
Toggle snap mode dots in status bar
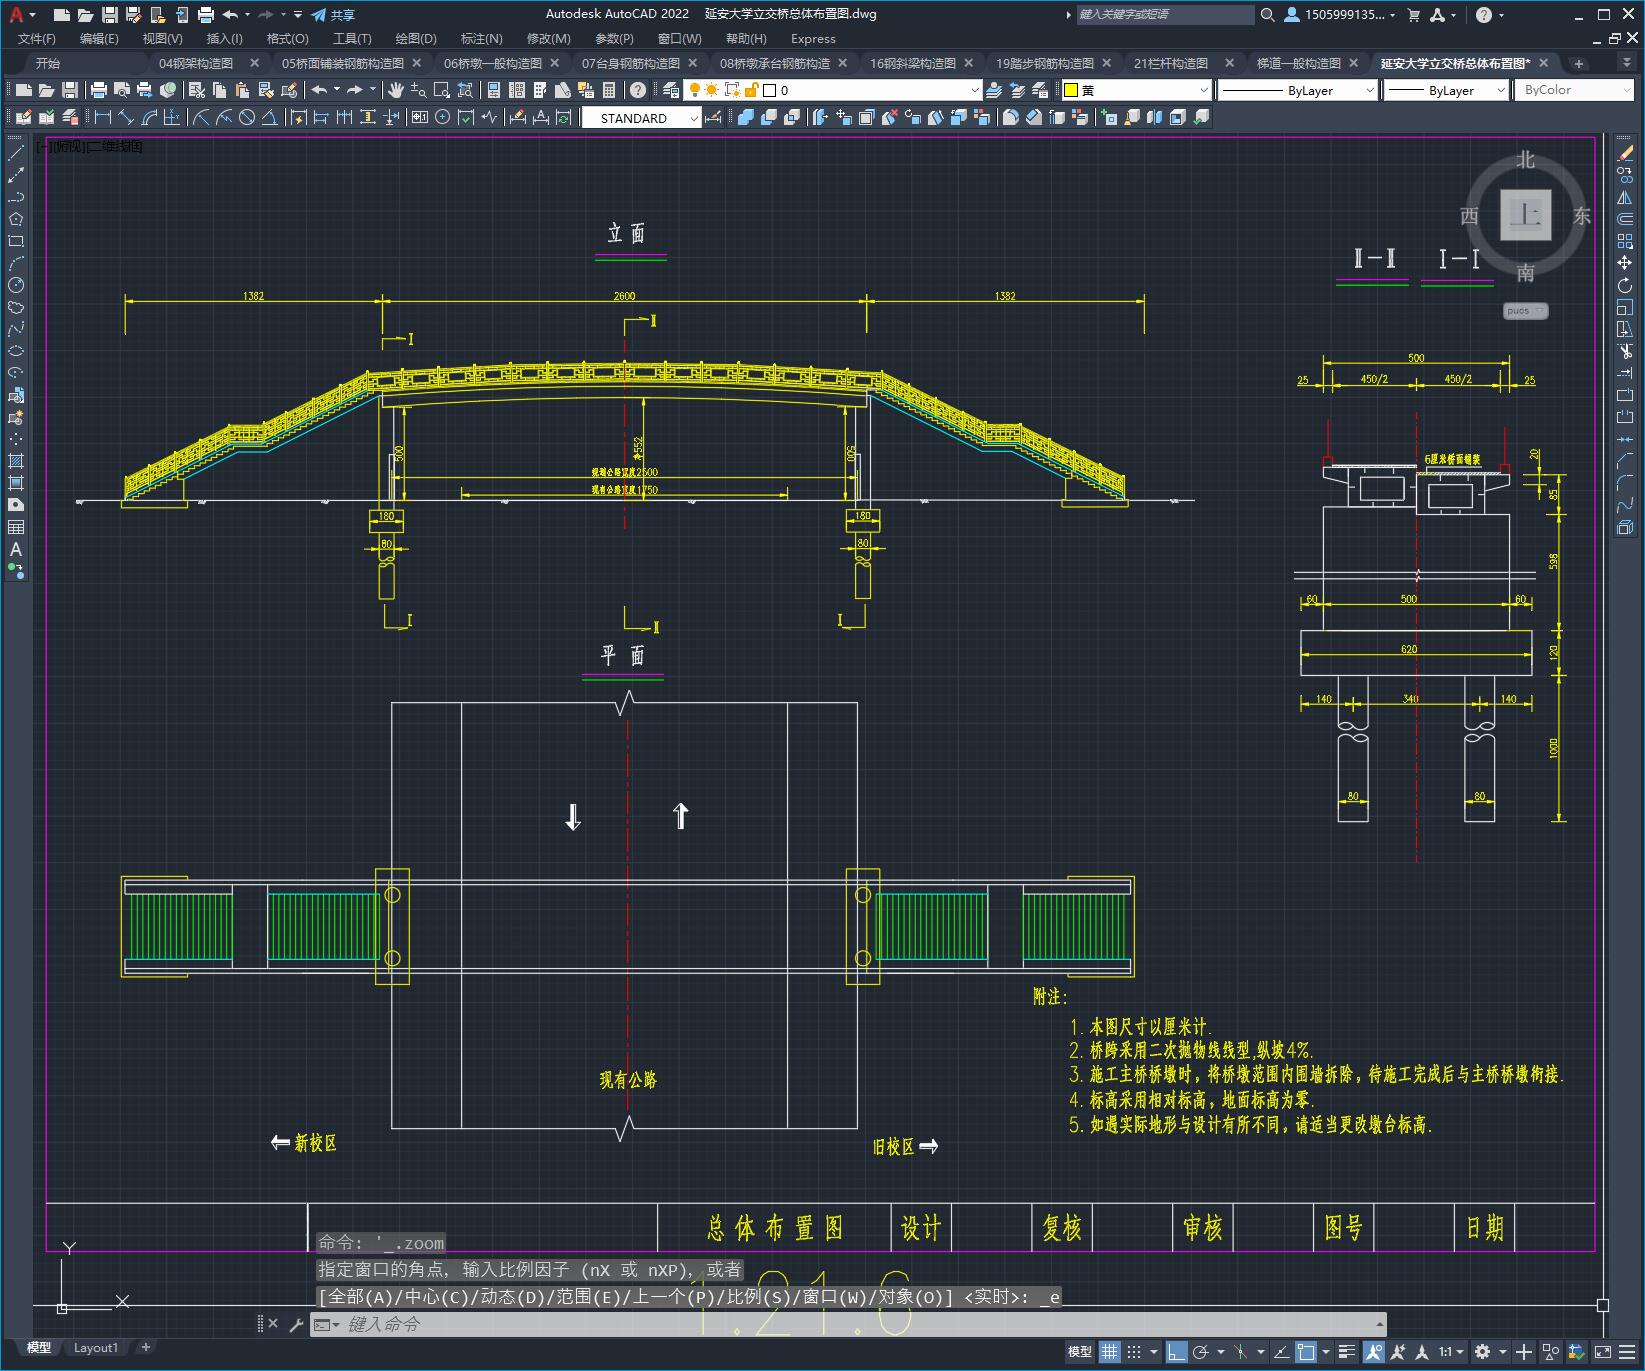[x=1133, y=1352]
